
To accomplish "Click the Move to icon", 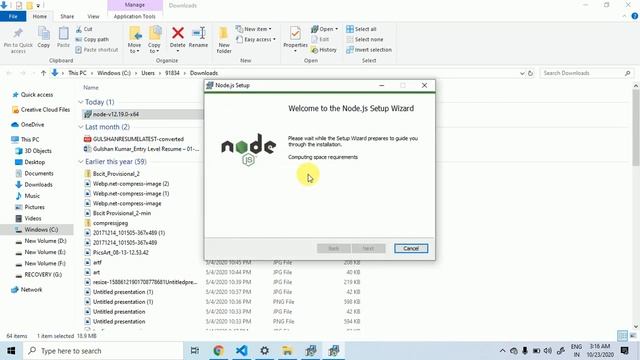I will point(135,34).
